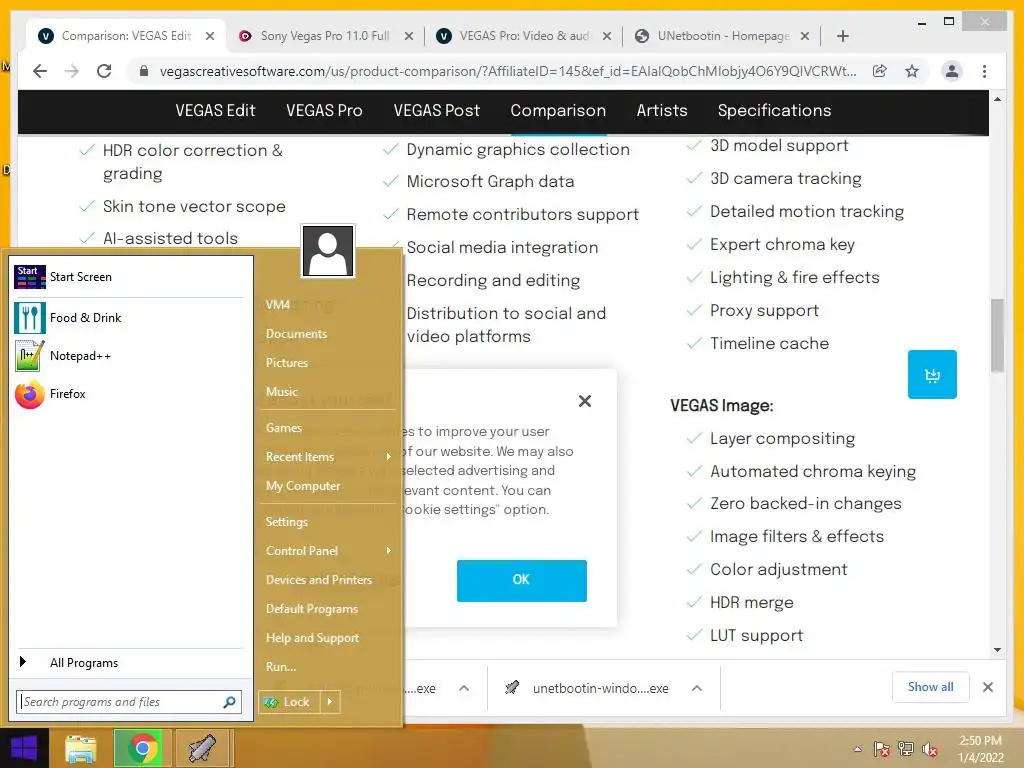Close the UNetbootin Homepage tab

[805, 36]
